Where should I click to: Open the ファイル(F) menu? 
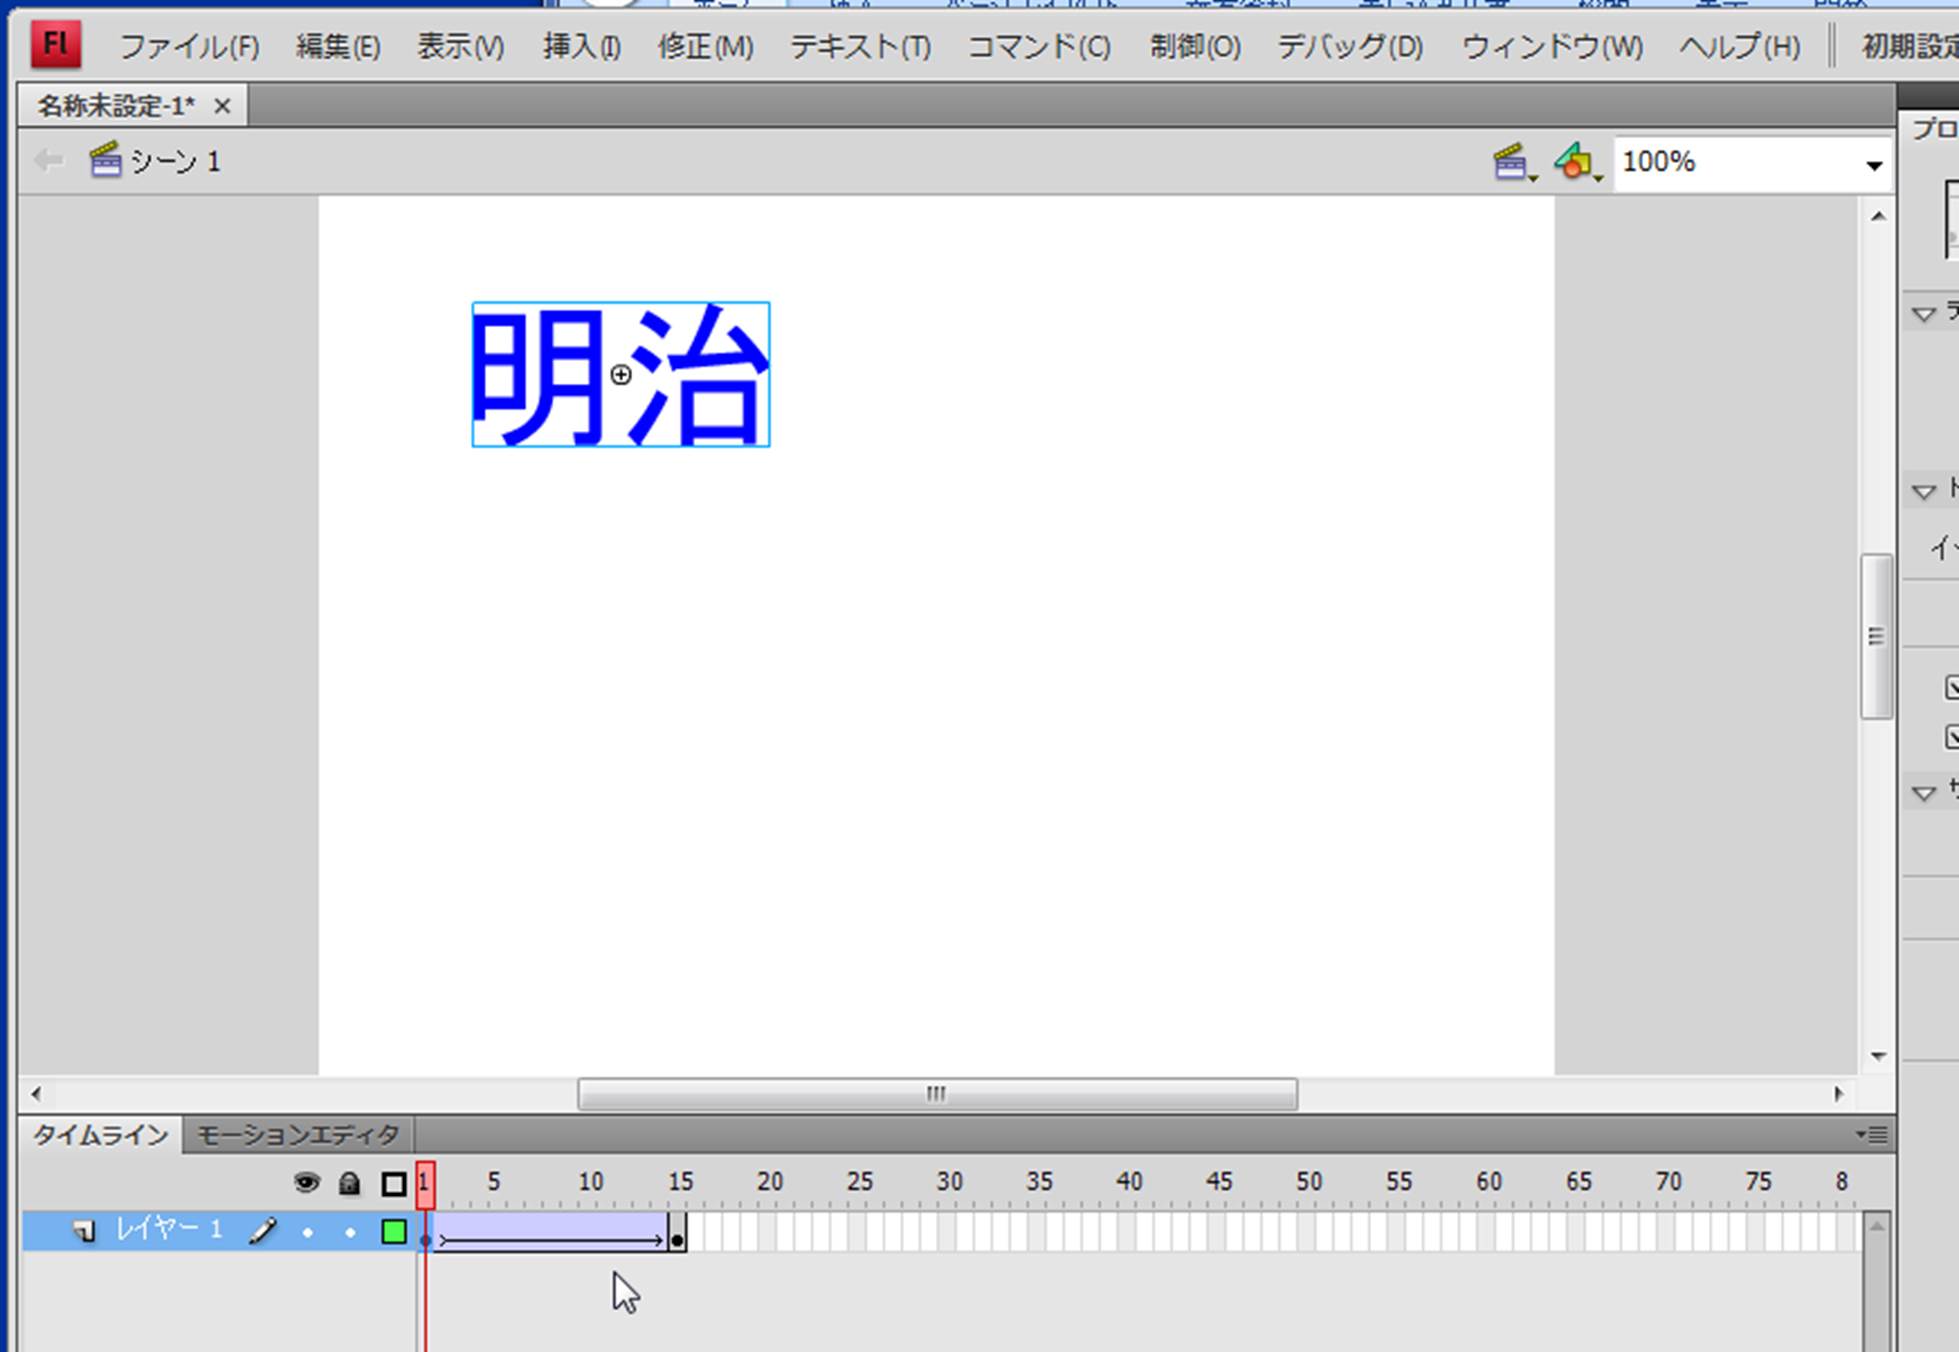coord(189,47)
